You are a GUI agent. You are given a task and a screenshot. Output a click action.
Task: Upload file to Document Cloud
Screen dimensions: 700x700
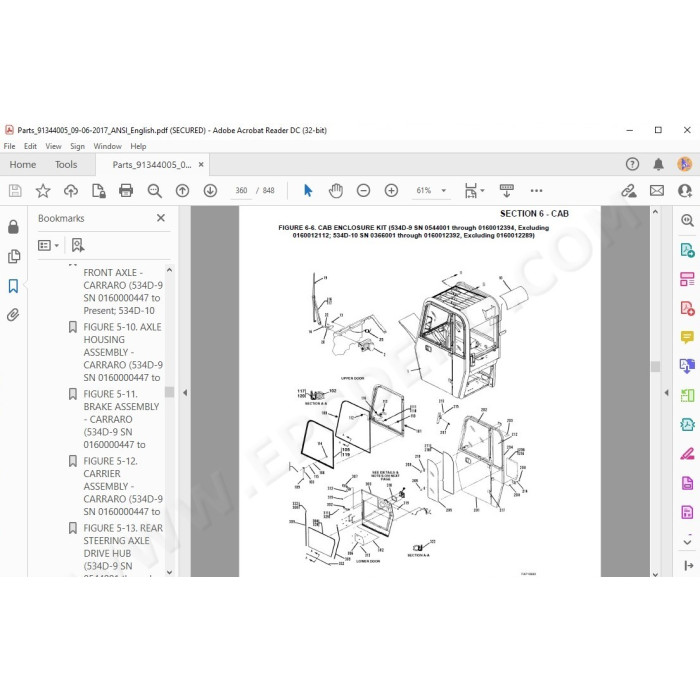click(x=71, y=191)
